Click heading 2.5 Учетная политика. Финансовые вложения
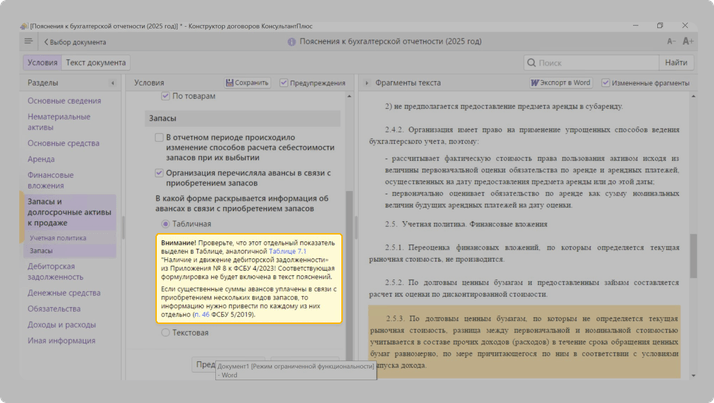Image resolution: width=714 pixels, height=403 pixels. 466,224
